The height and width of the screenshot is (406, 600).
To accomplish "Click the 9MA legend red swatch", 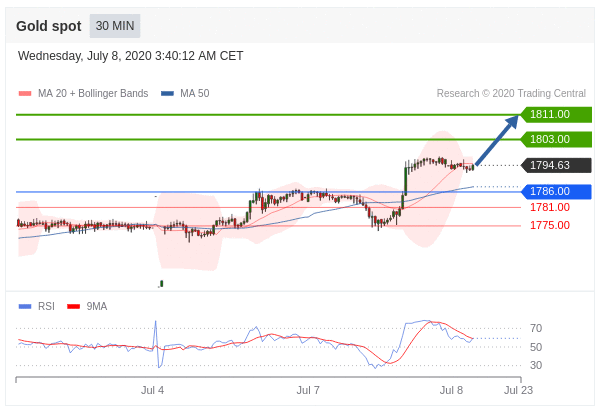I will coord(73,307).
